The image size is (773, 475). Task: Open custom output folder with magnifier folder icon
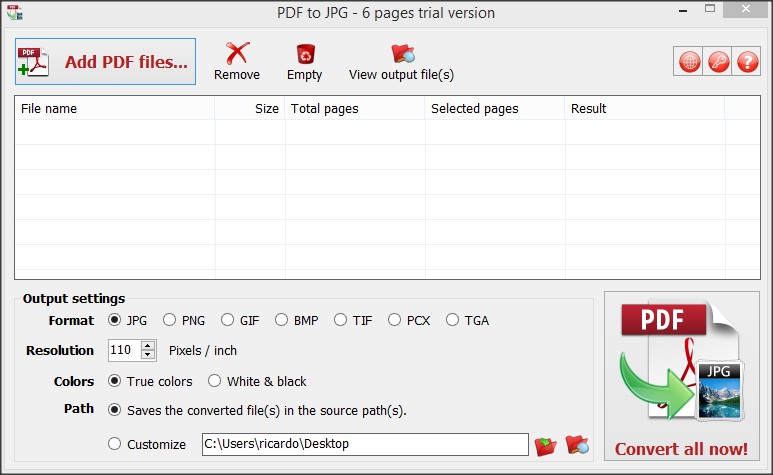577,444
